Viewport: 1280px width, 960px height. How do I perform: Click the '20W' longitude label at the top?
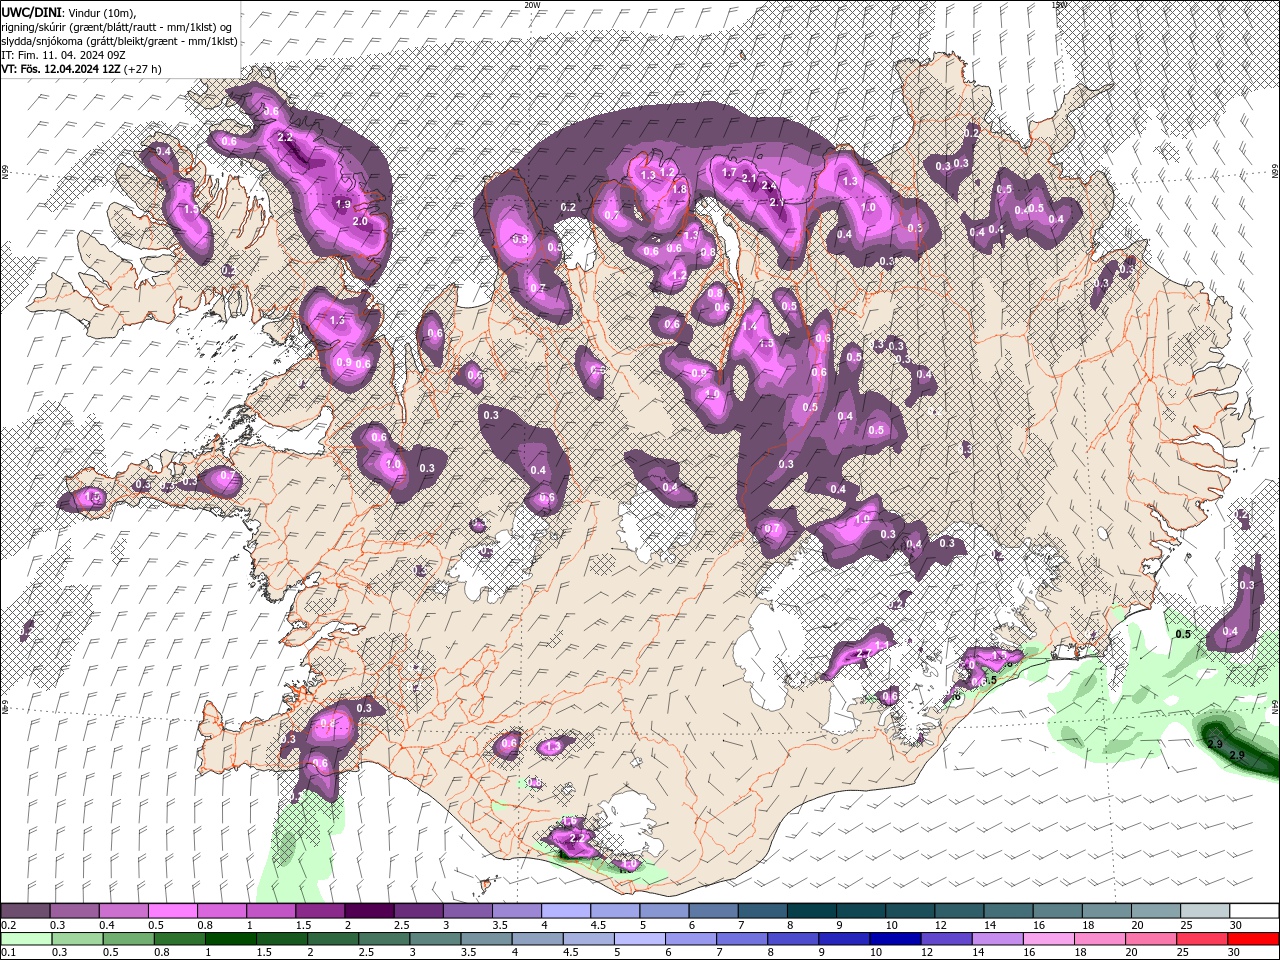[532, 5]
